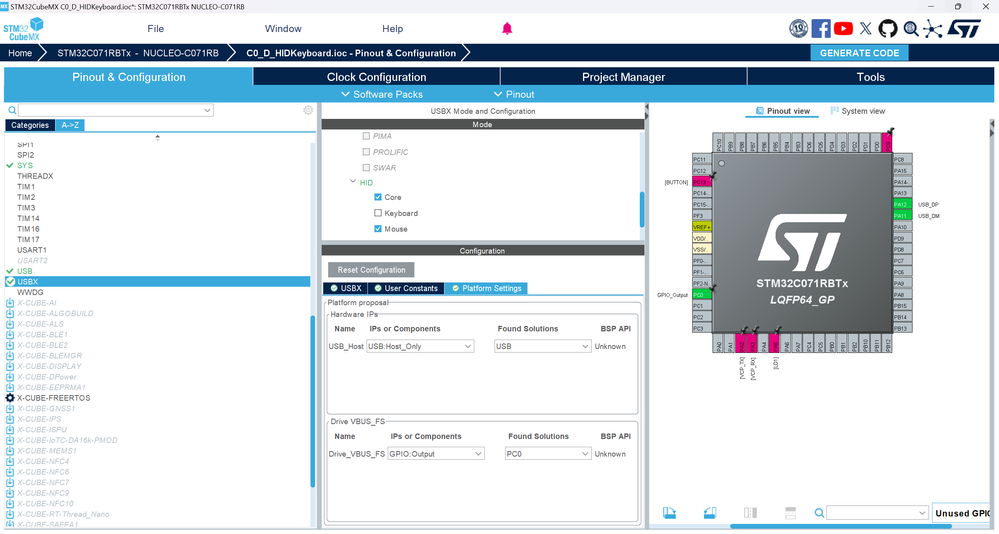Image resolution: width=999 pixels, height=534 pixels.
Task: Open the notifications bell icon
Action: 507,29
